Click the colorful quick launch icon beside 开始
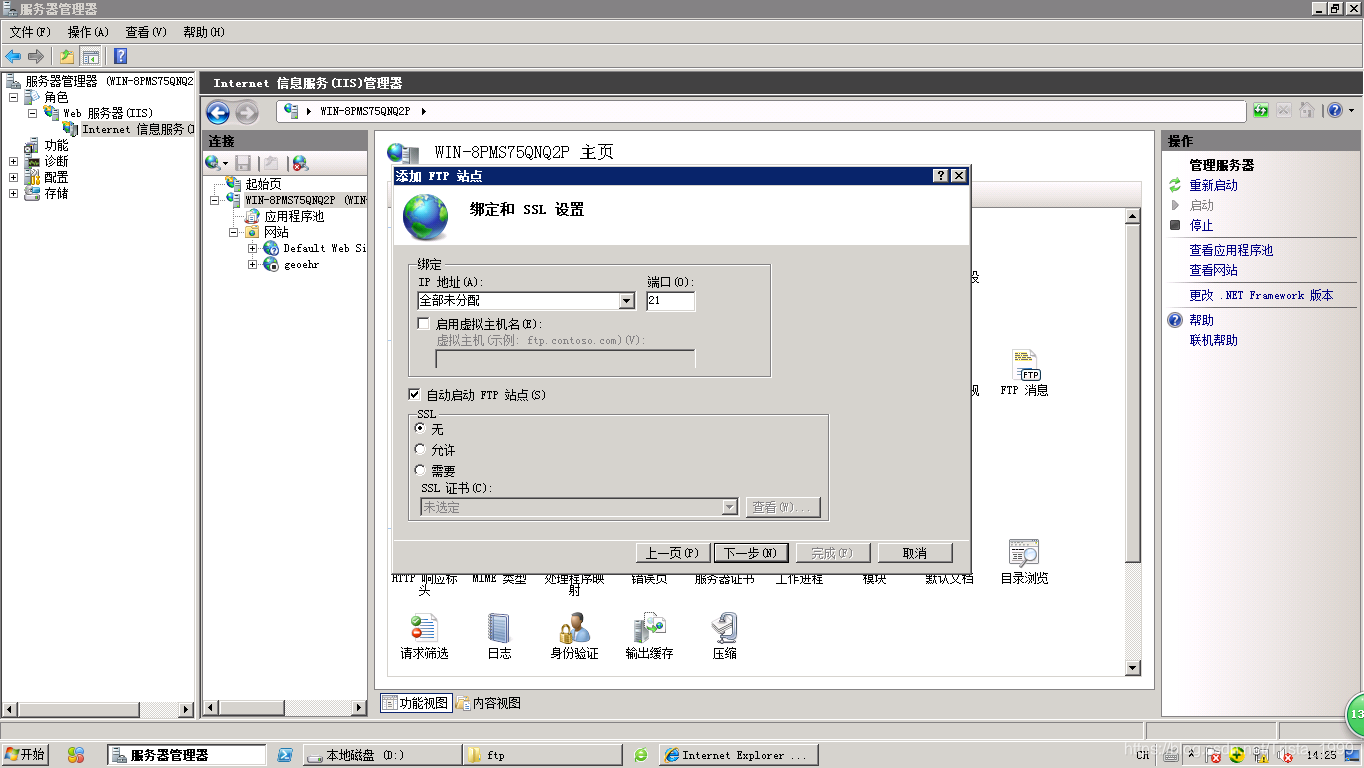1364x768 pixels. tap(76, 755)
